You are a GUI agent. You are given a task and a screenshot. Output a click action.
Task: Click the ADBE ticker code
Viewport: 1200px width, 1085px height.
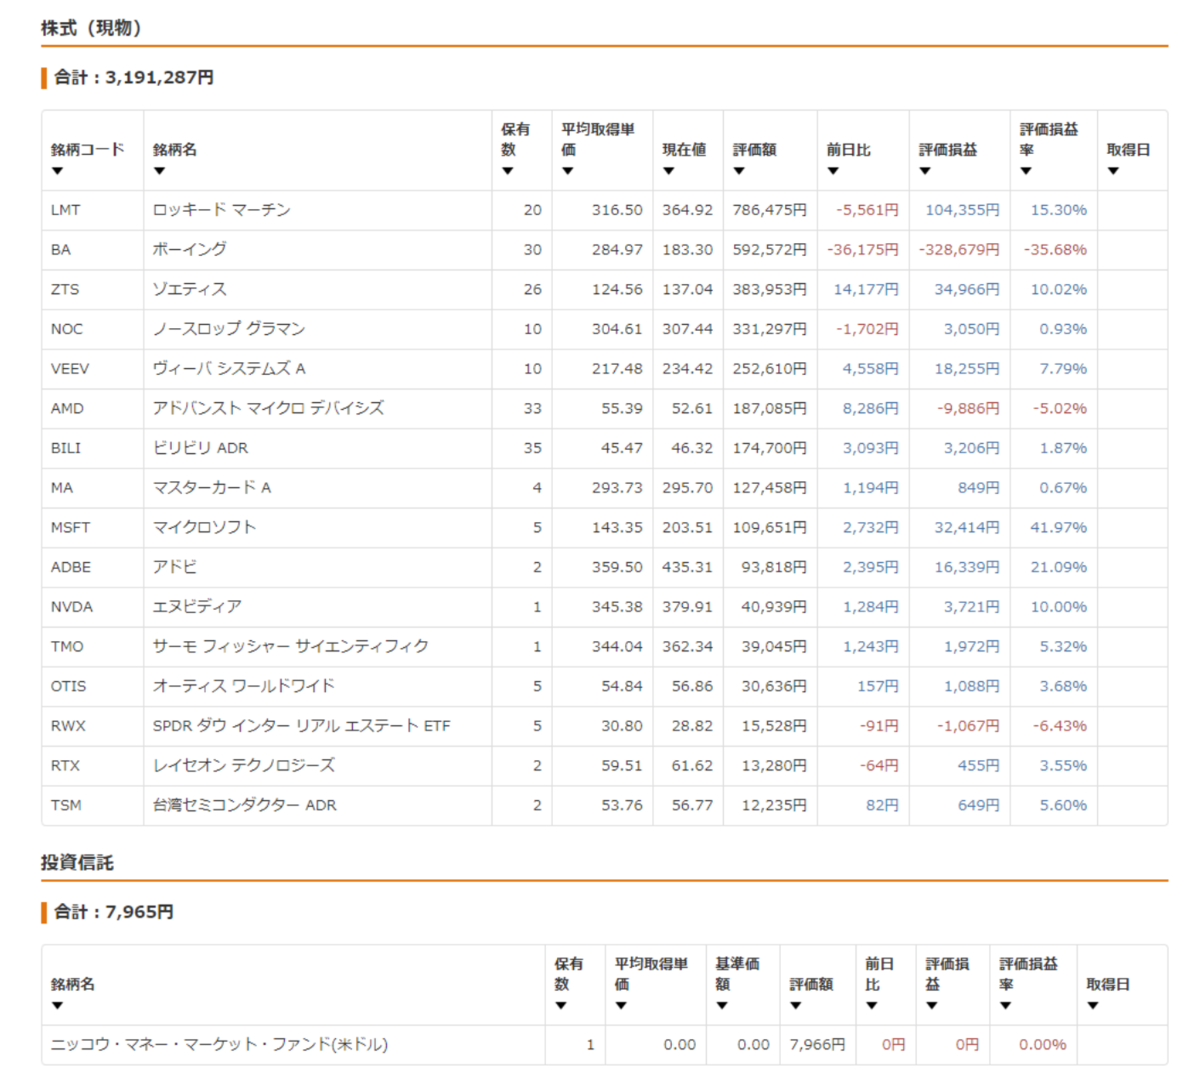tap(71, 567)
